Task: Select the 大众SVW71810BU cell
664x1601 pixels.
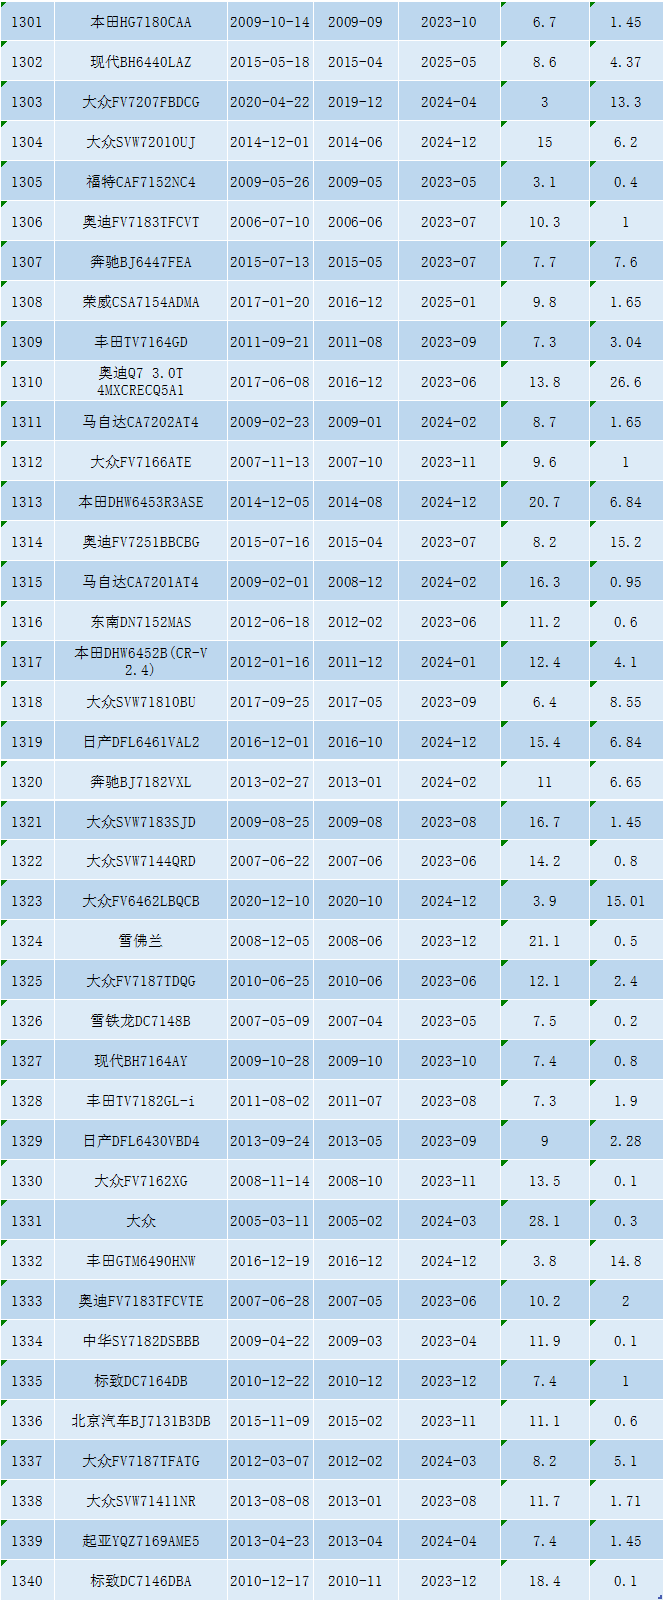Action: (x=141, y=702)
